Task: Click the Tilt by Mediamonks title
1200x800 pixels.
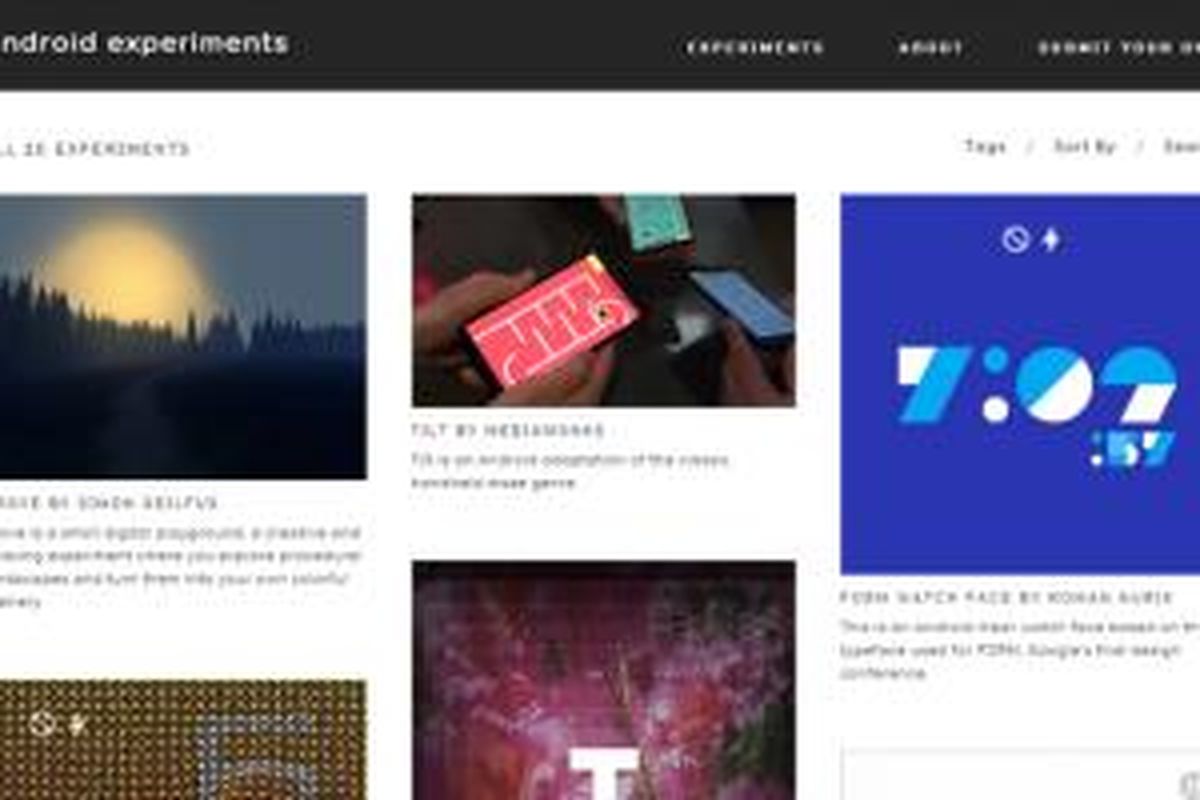Action: click(508, 431)
